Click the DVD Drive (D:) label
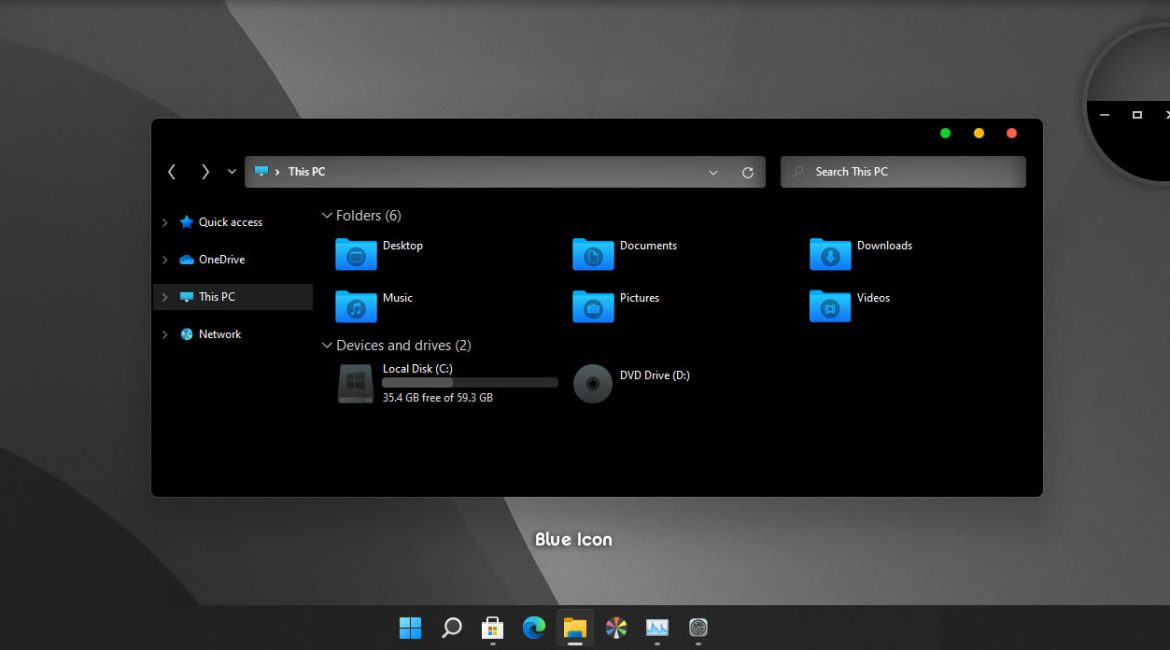 [654, 375]
